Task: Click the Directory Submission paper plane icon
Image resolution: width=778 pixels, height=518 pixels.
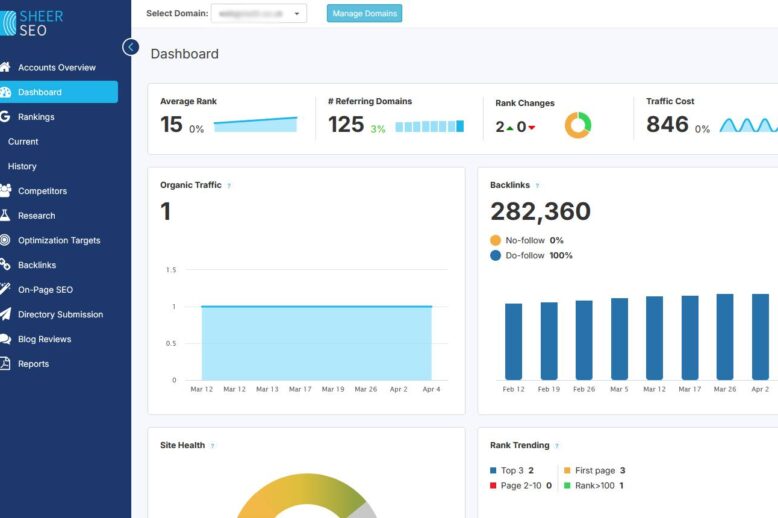Action: pyautogui.click(x=5, y=314)
